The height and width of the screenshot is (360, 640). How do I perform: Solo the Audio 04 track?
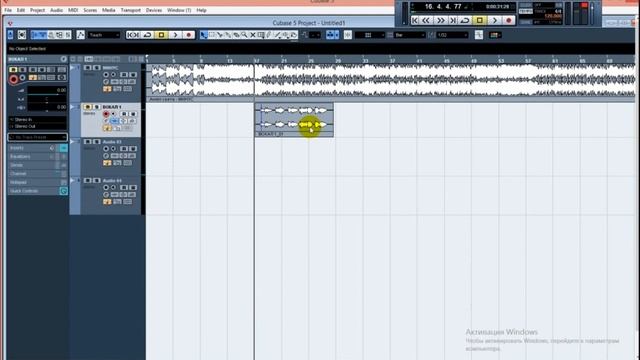(x=96, y=180)
